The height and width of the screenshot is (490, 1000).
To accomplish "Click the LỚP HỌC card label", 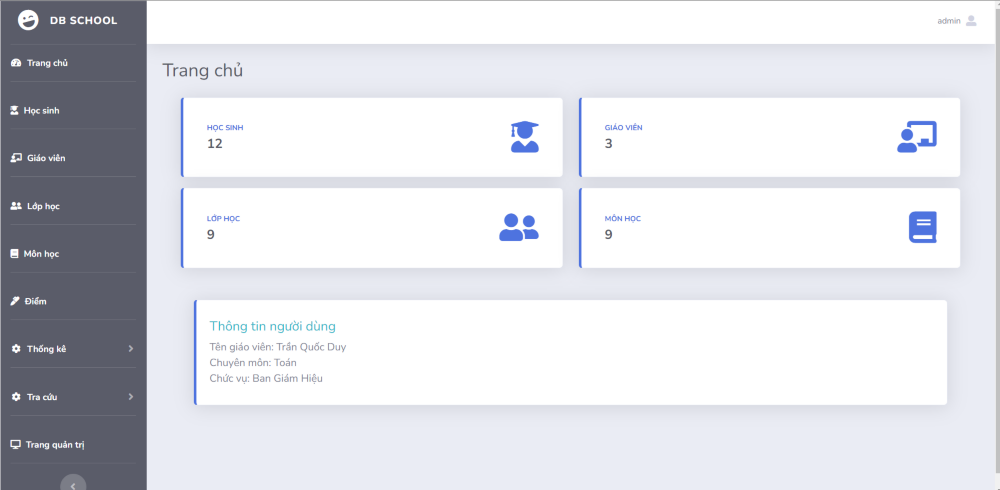I will 223,219.
